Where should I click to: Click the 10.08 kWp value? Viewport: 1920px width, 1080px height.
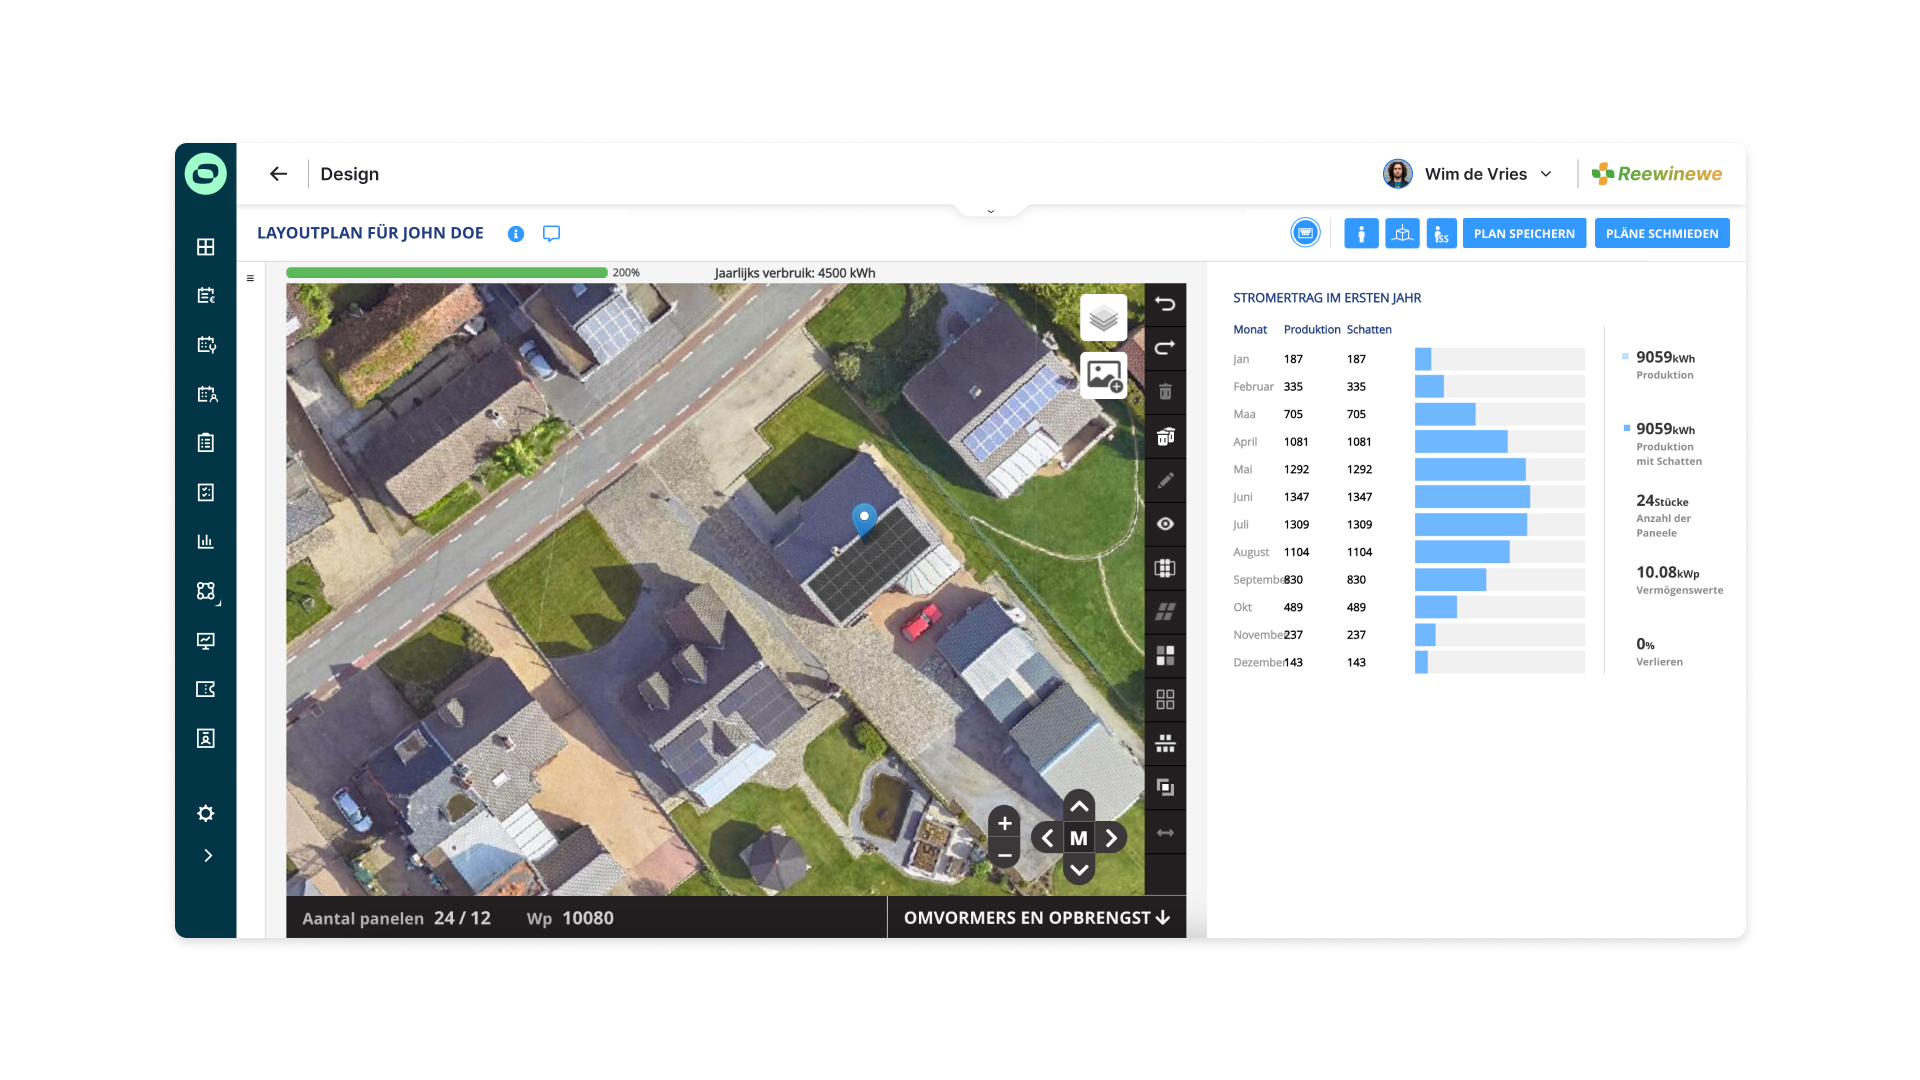(x=1667, y=572)
